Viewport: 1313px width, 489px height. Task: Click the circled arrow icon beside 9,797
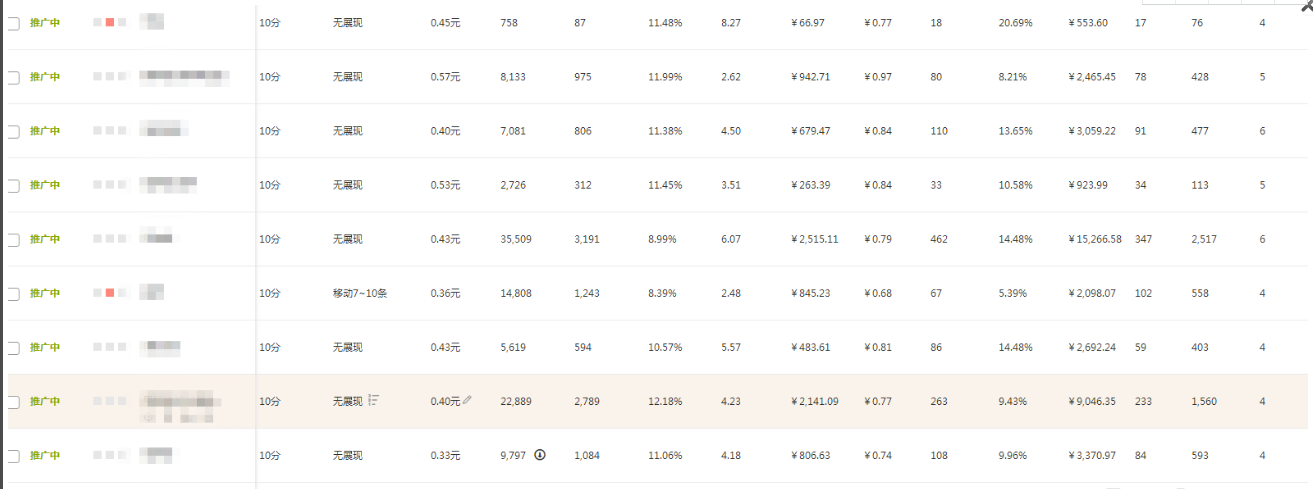tap(540, 455)
